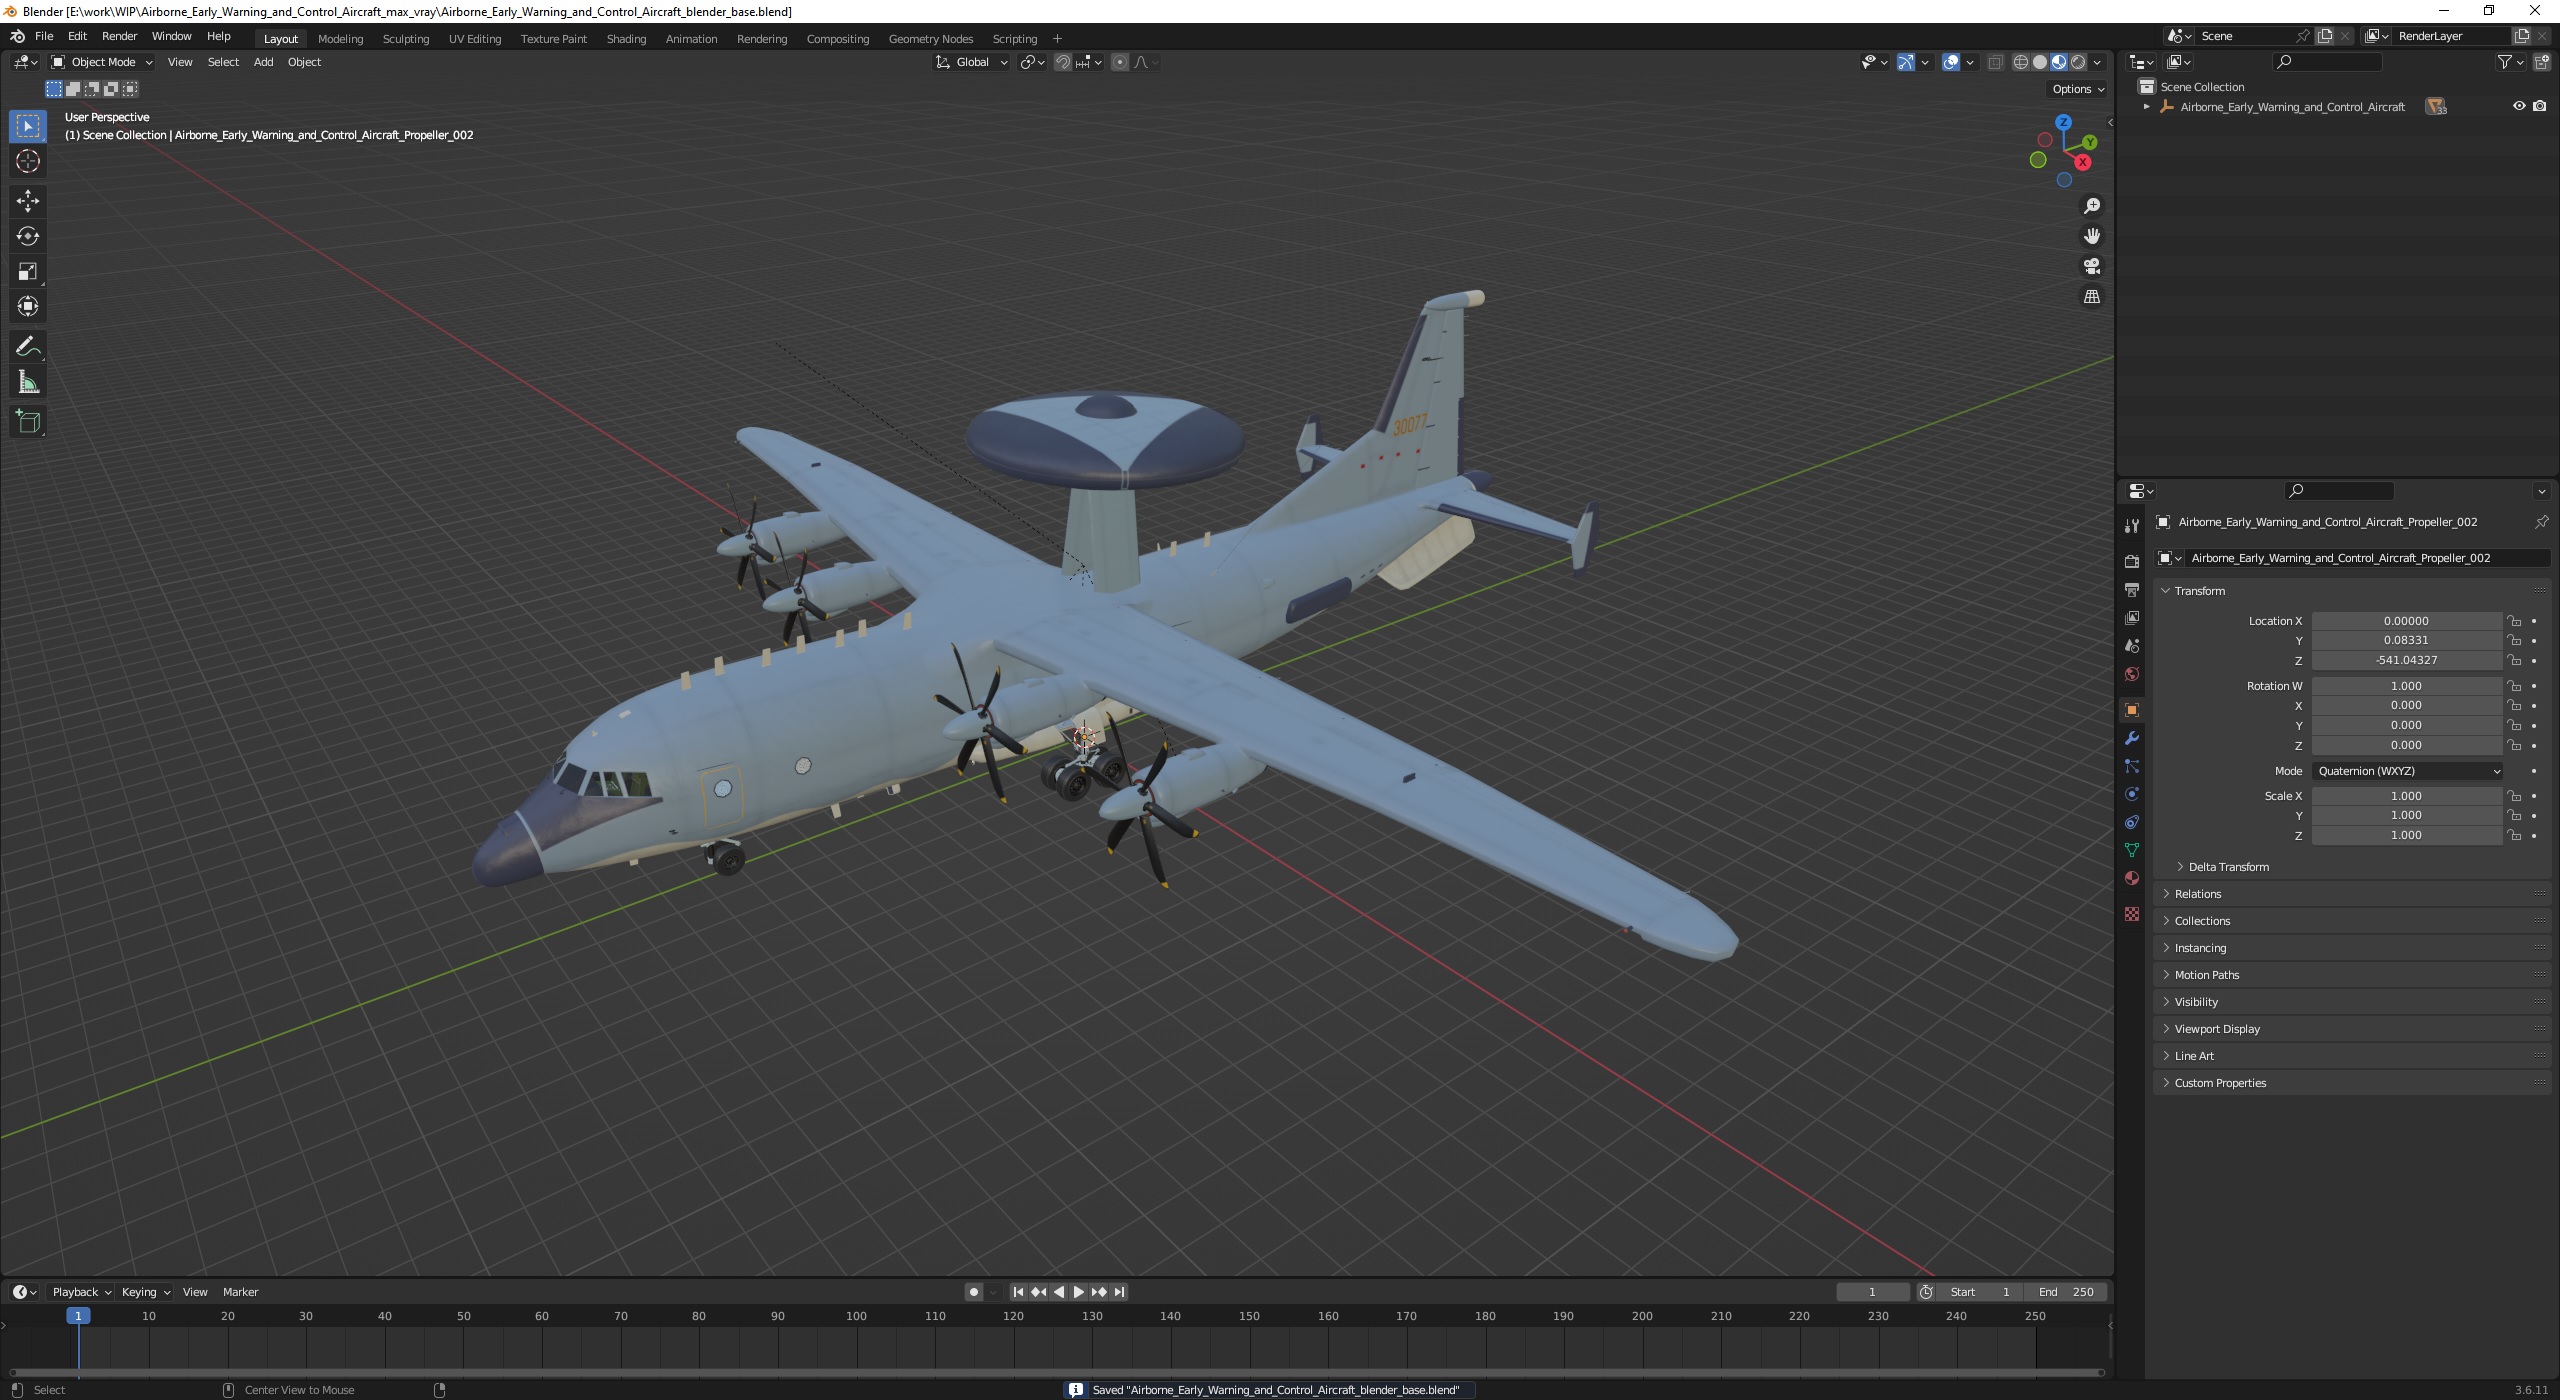Choose the Add Cube tool
The width and height of the screenshot is (2560, 1400).
[x=28, y=422]
